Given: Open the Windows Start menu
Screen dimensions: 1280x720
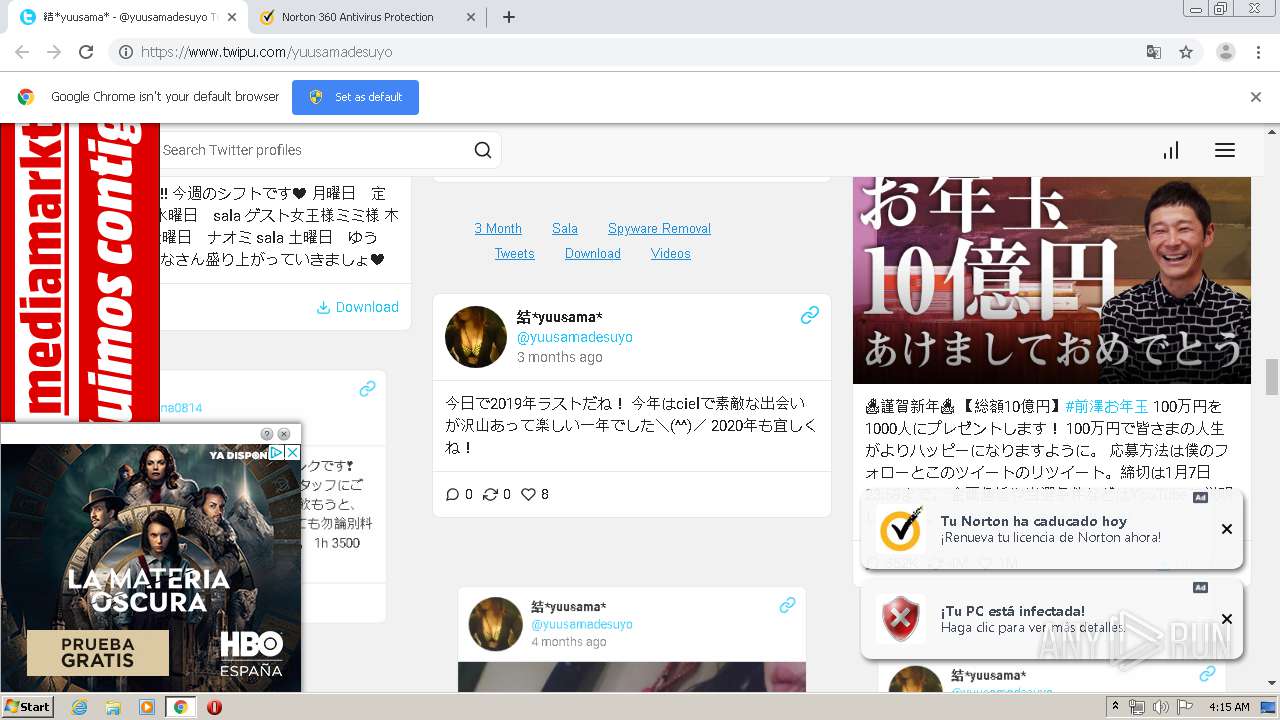Looking at the screenshot, I should pyautogui.click(x=27, y=707).
